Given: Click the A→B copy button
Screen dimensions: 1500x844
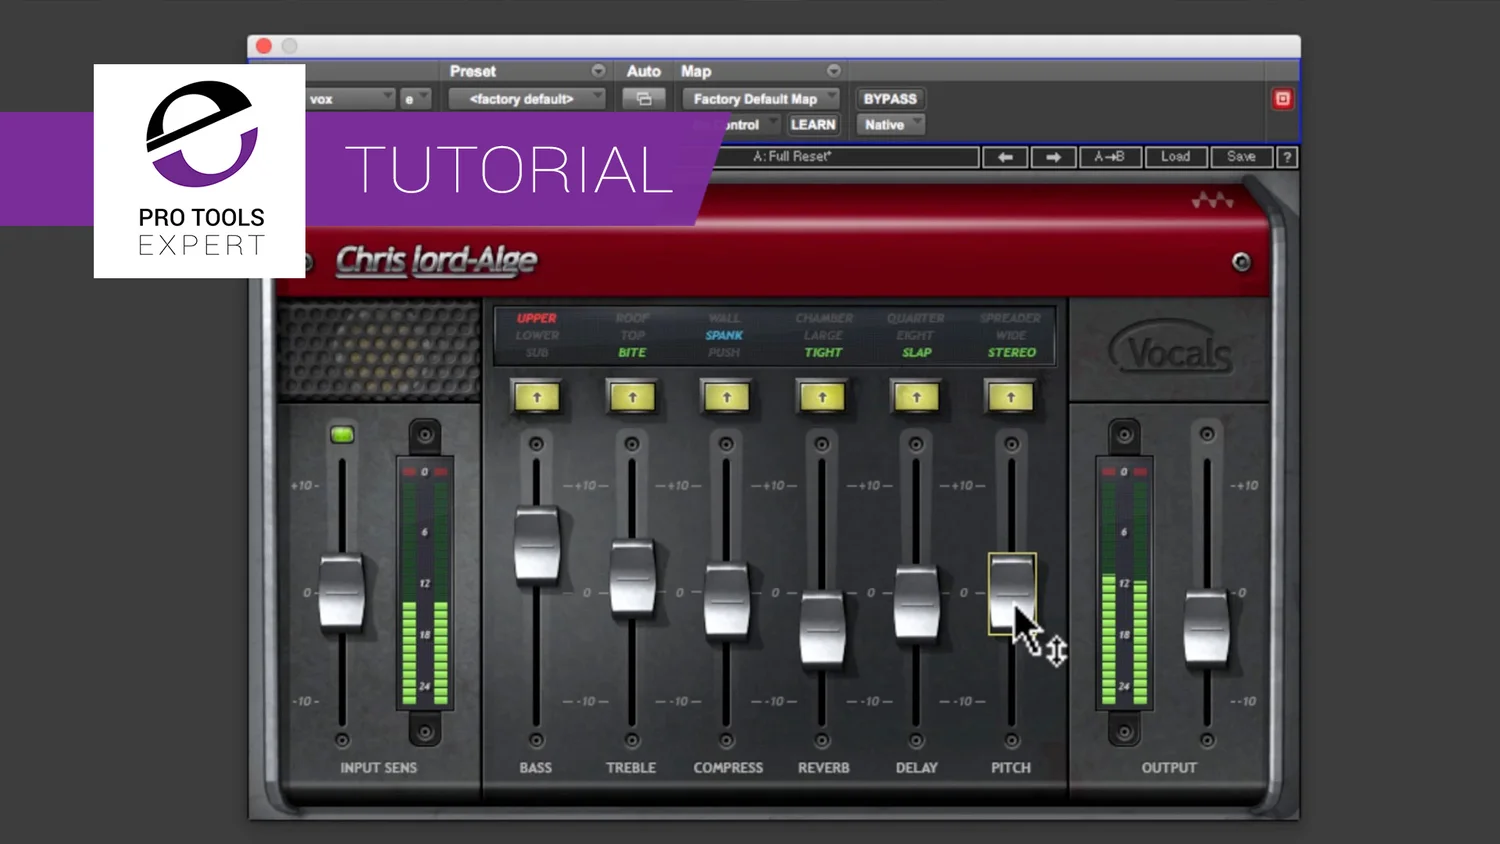Looking at the screenshot, I should coord(1110,157).
